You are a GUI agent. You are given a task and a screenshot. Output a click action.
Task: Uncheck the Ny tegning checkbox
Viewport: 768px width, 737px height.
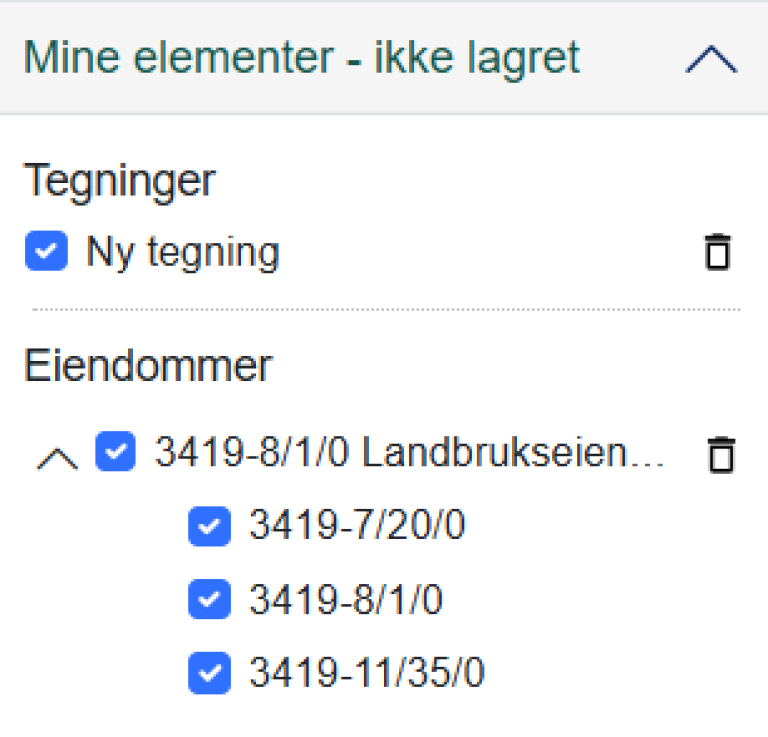click(x=46, y=252)
